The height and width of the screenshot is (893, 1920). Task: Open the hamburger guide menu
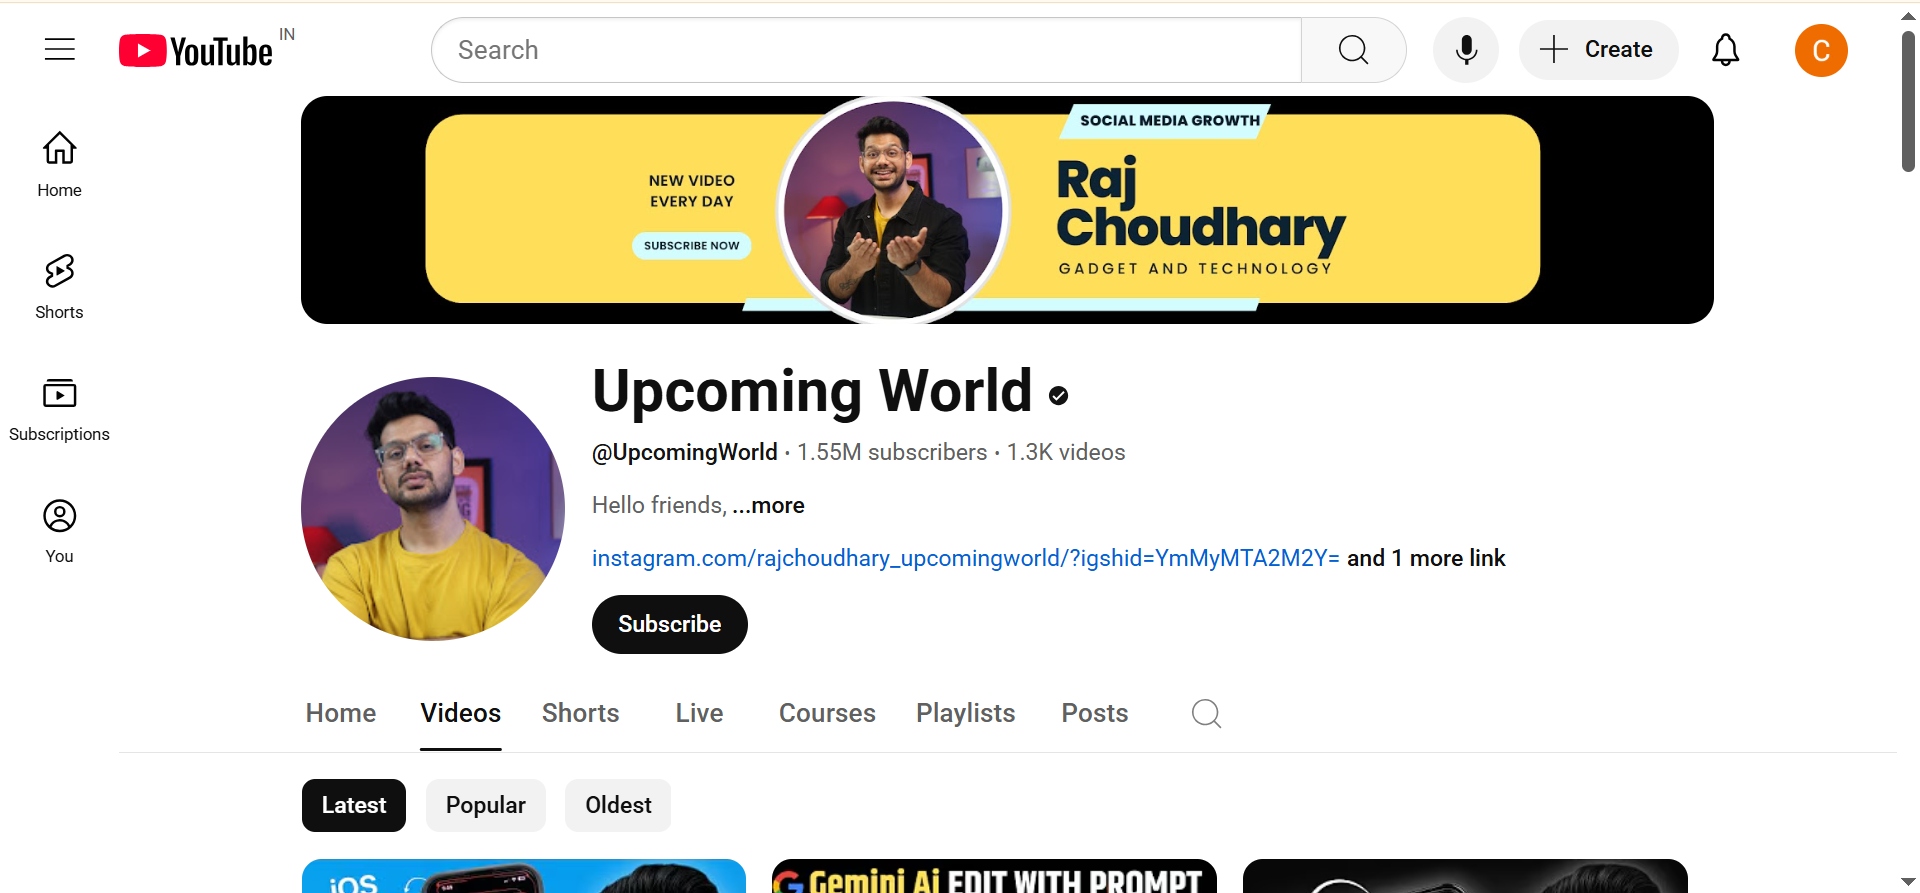(60, 49)
